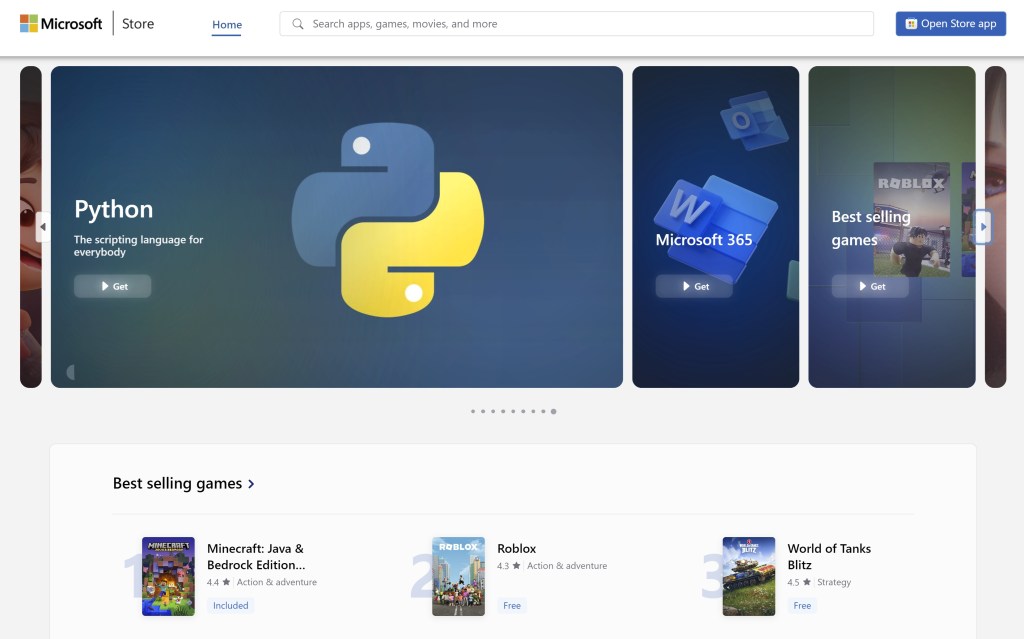1024x639 pixels.
Task: Click the search input field
Action: (x=577, y=23)
